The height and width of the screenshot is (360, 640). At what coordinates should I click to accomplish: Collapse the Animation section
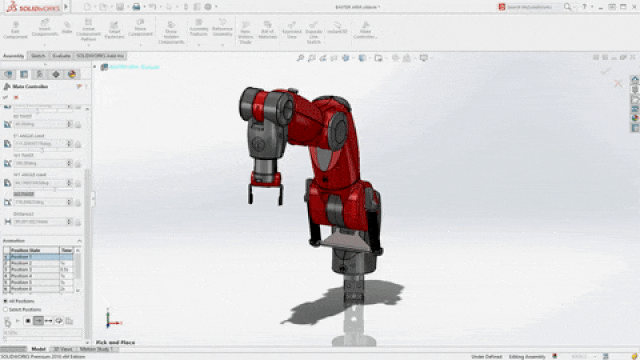click(79, 241)
